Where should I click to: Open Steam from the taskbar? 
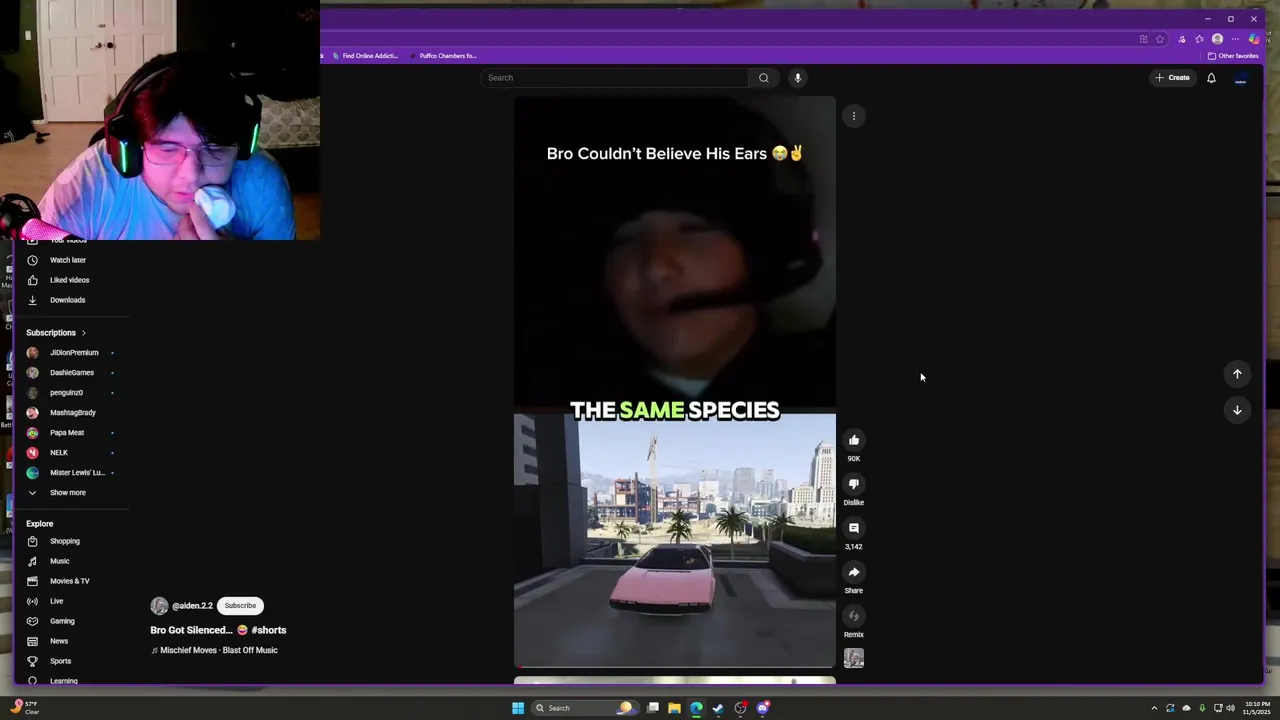[718, 708]
